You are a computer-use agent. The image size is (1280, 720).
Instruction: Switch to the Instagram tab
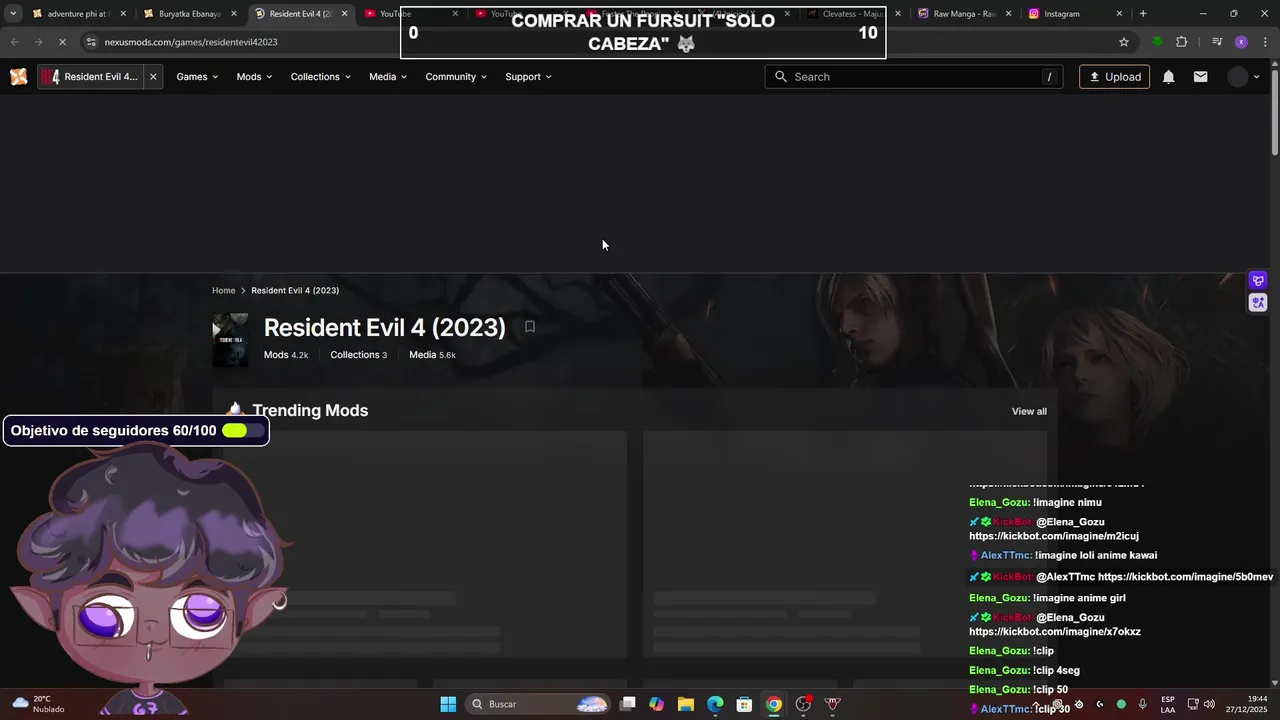(x=1074, y=14)
